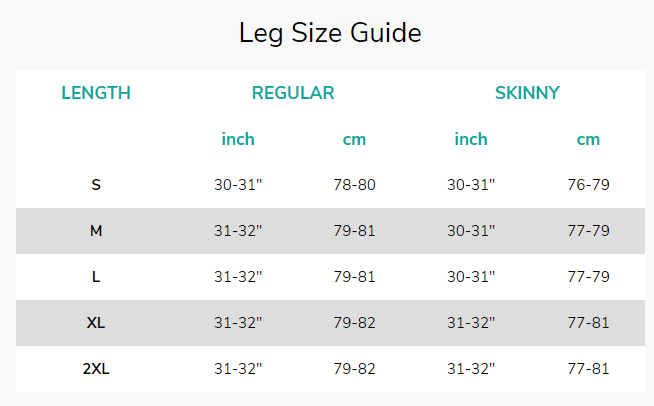This screenshot has height=406, width=654.
Task: Click size 2XL skinny cm value 77-81
Action: tap(588, 369)
